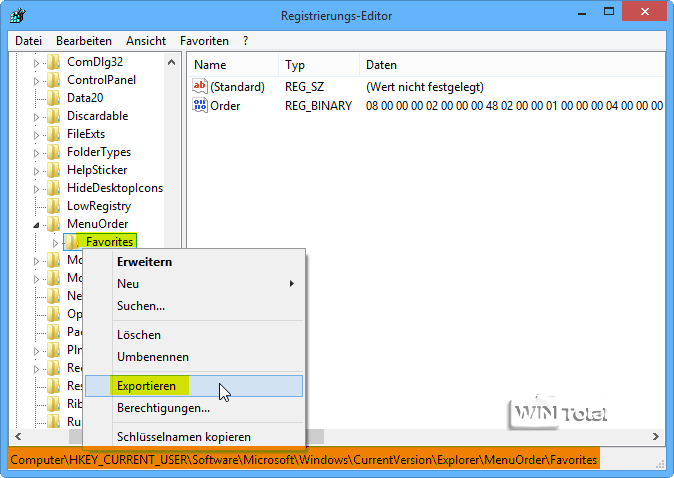Click the HelpSticker folder icon
Screen dimensions: 674x478
point(54,170)
